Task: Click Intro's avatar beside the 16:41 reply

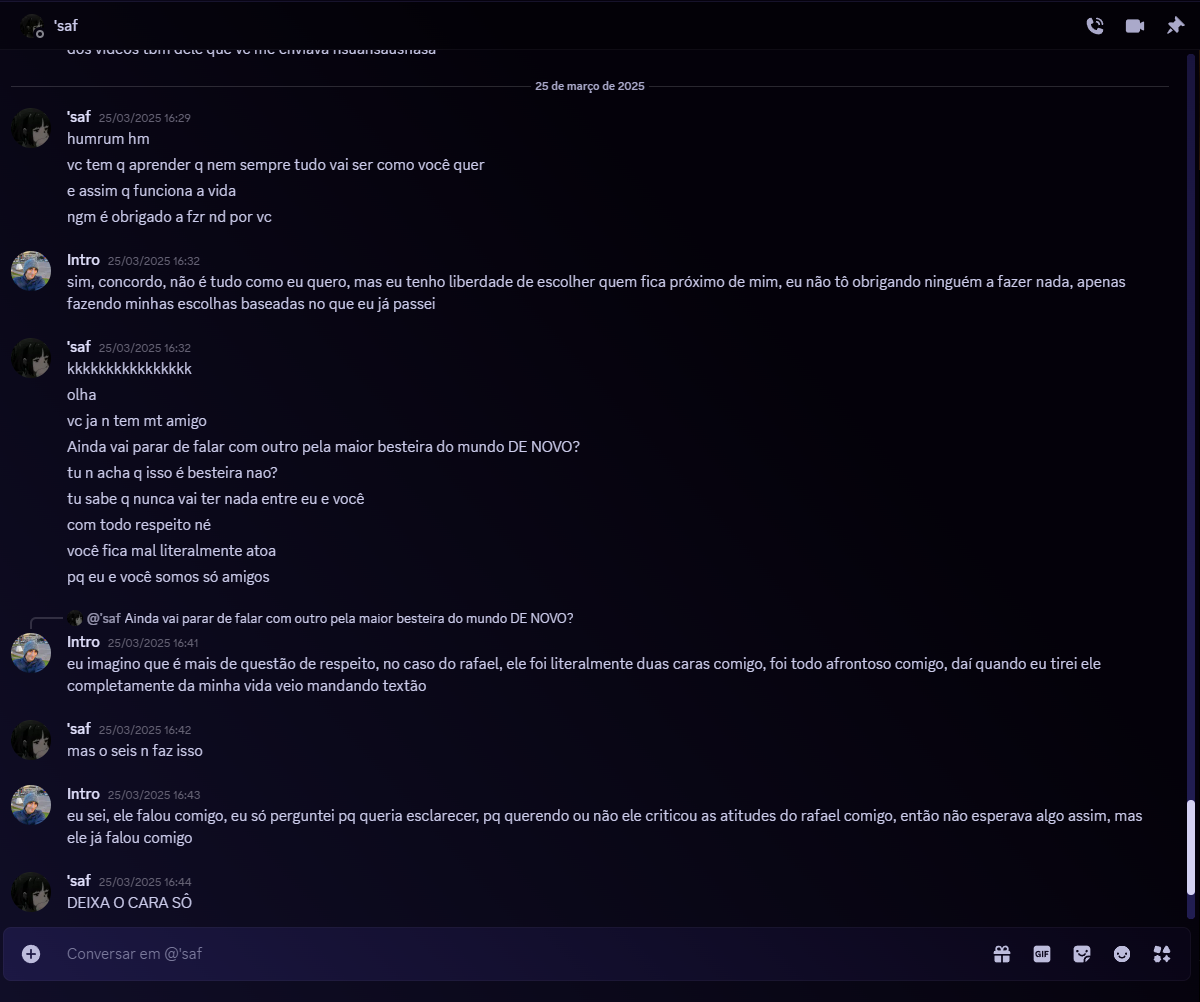Action: (31, 653)
